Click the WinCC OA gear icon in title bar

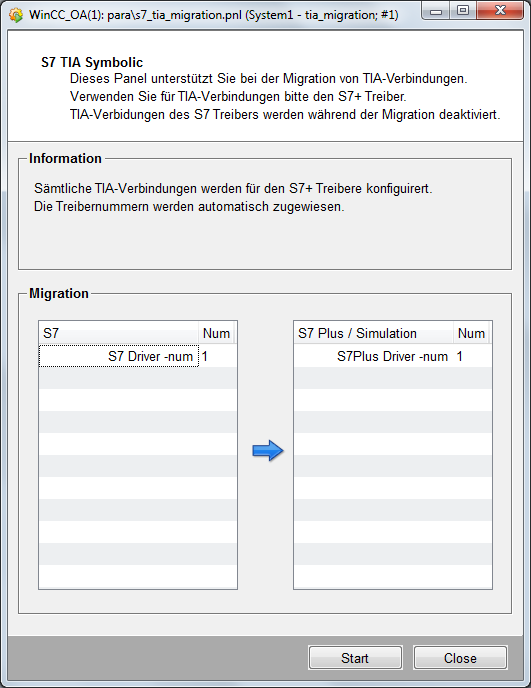point(16,15)
